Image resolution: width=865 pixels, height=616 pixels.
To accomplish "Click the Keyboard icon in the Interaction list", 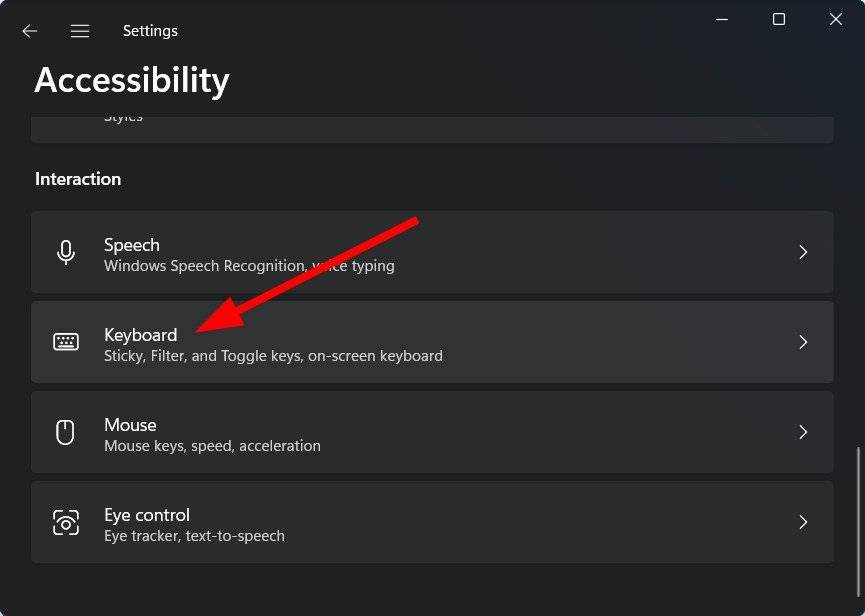I will [x=66, y=342].
